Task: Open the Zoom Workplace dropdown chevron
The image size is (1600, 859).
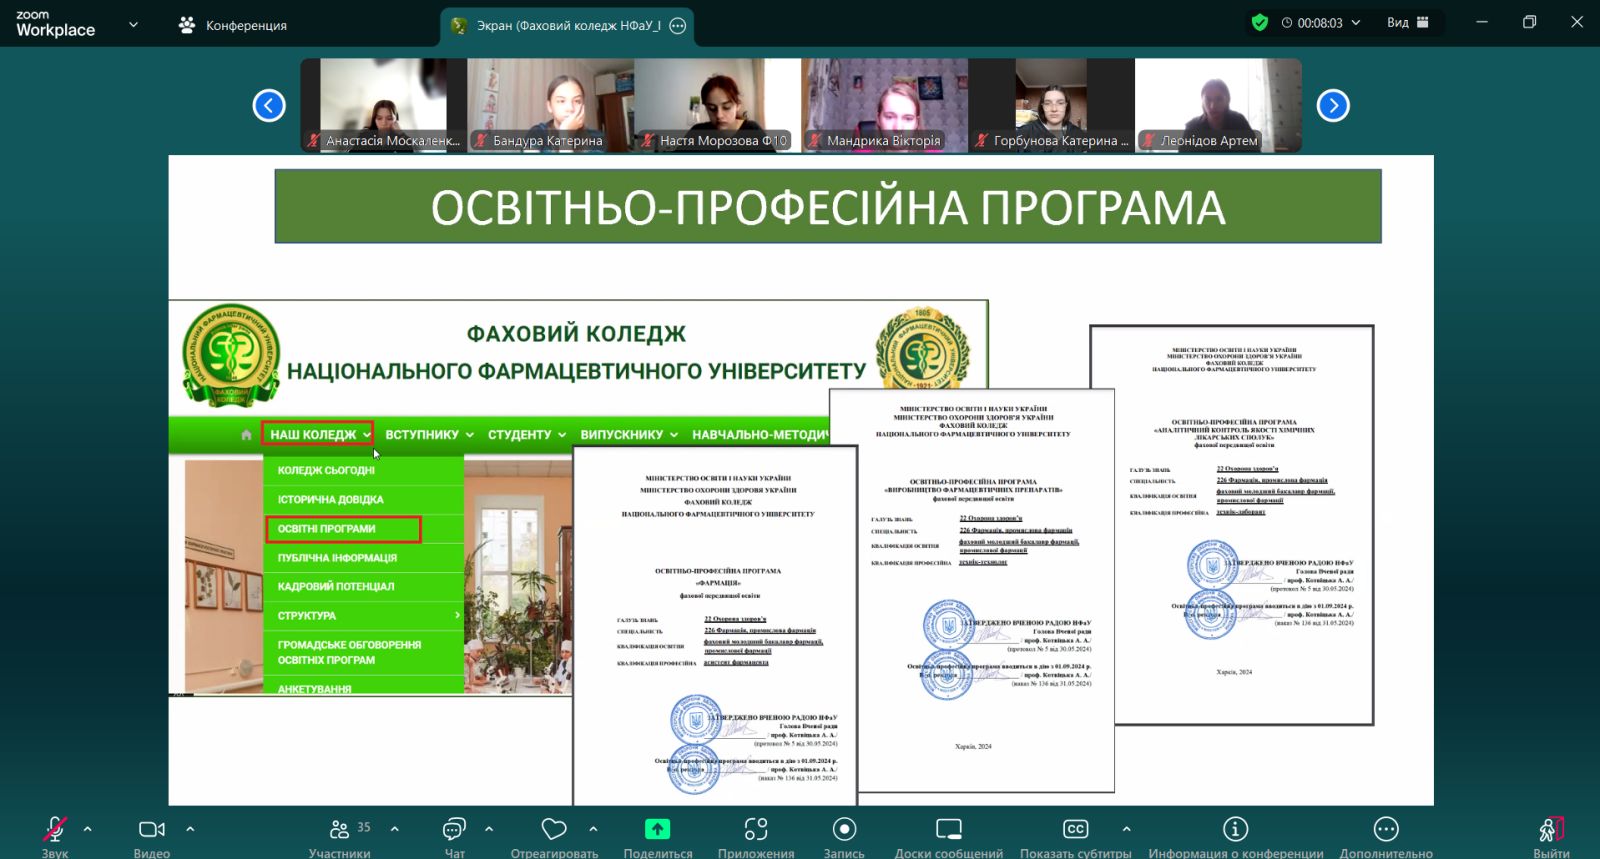Action: [133, 24]
